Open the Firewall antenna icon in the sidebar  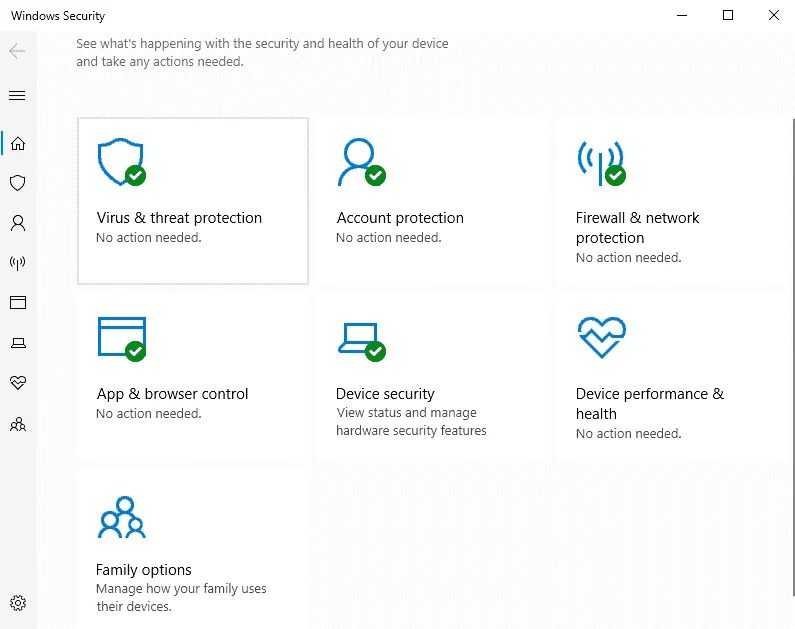pos(18,263)
